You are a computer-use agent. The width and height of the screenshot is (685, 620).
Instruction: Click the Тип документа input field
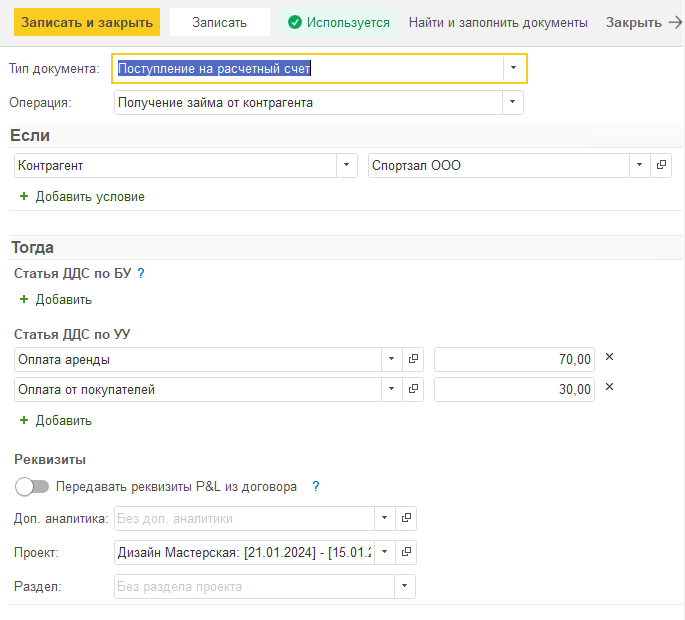(x=309, y=68)
